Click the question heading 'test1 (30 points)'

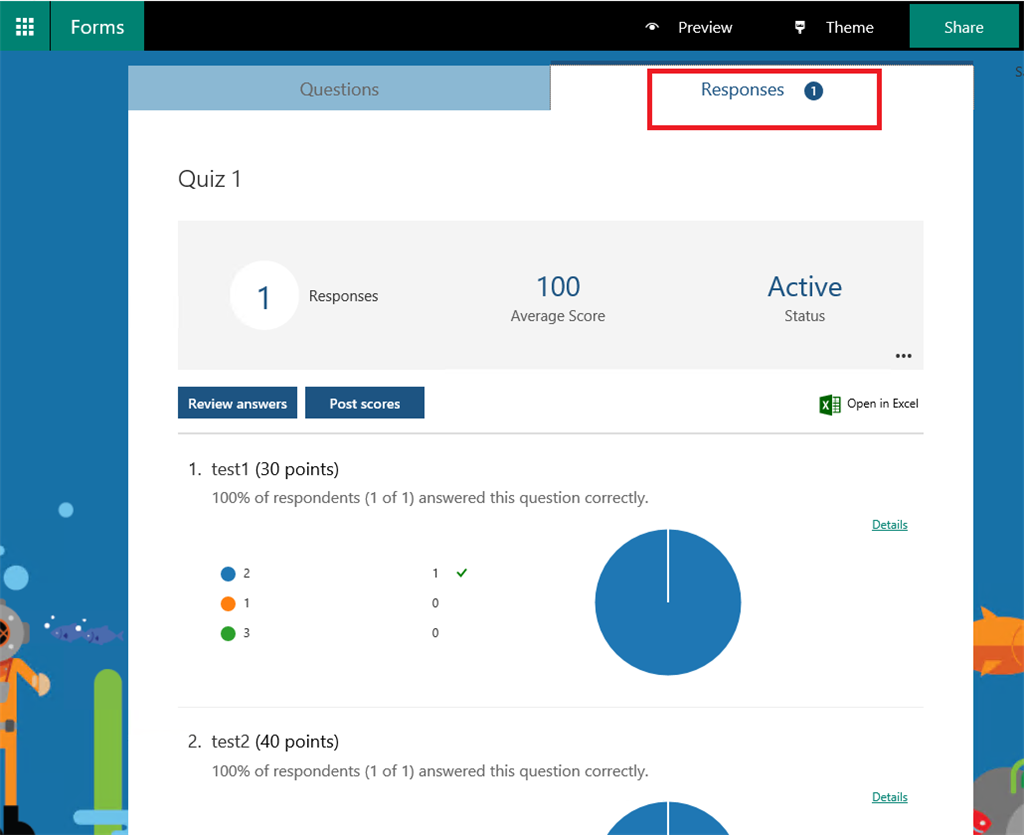click(275, 469)
